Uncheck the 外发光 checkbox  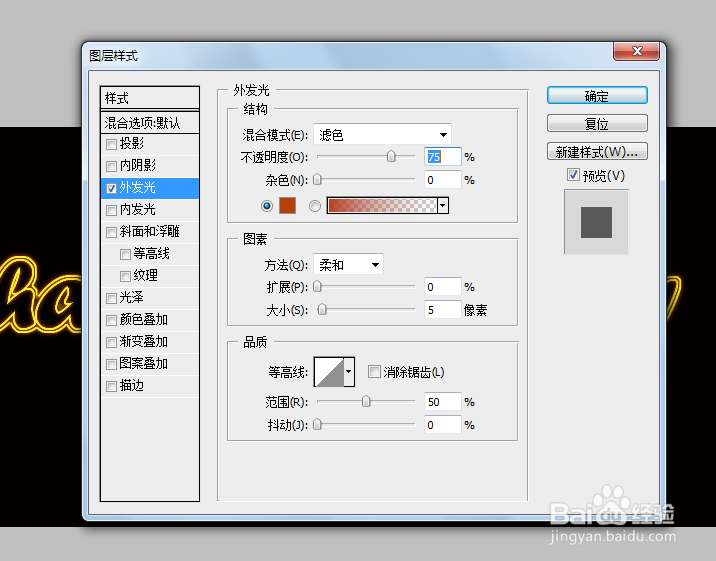coord(111,188)
